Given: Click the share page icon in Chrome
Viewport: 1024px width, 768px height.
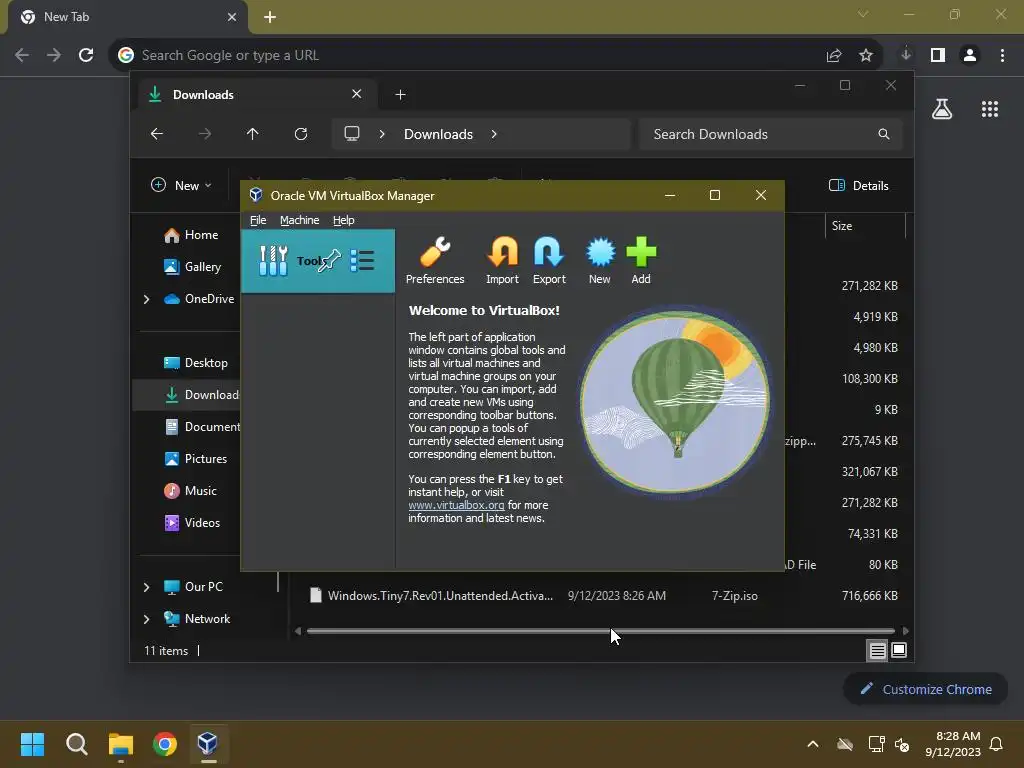Looking at the screenshot, I should click(x=834, y=56).
